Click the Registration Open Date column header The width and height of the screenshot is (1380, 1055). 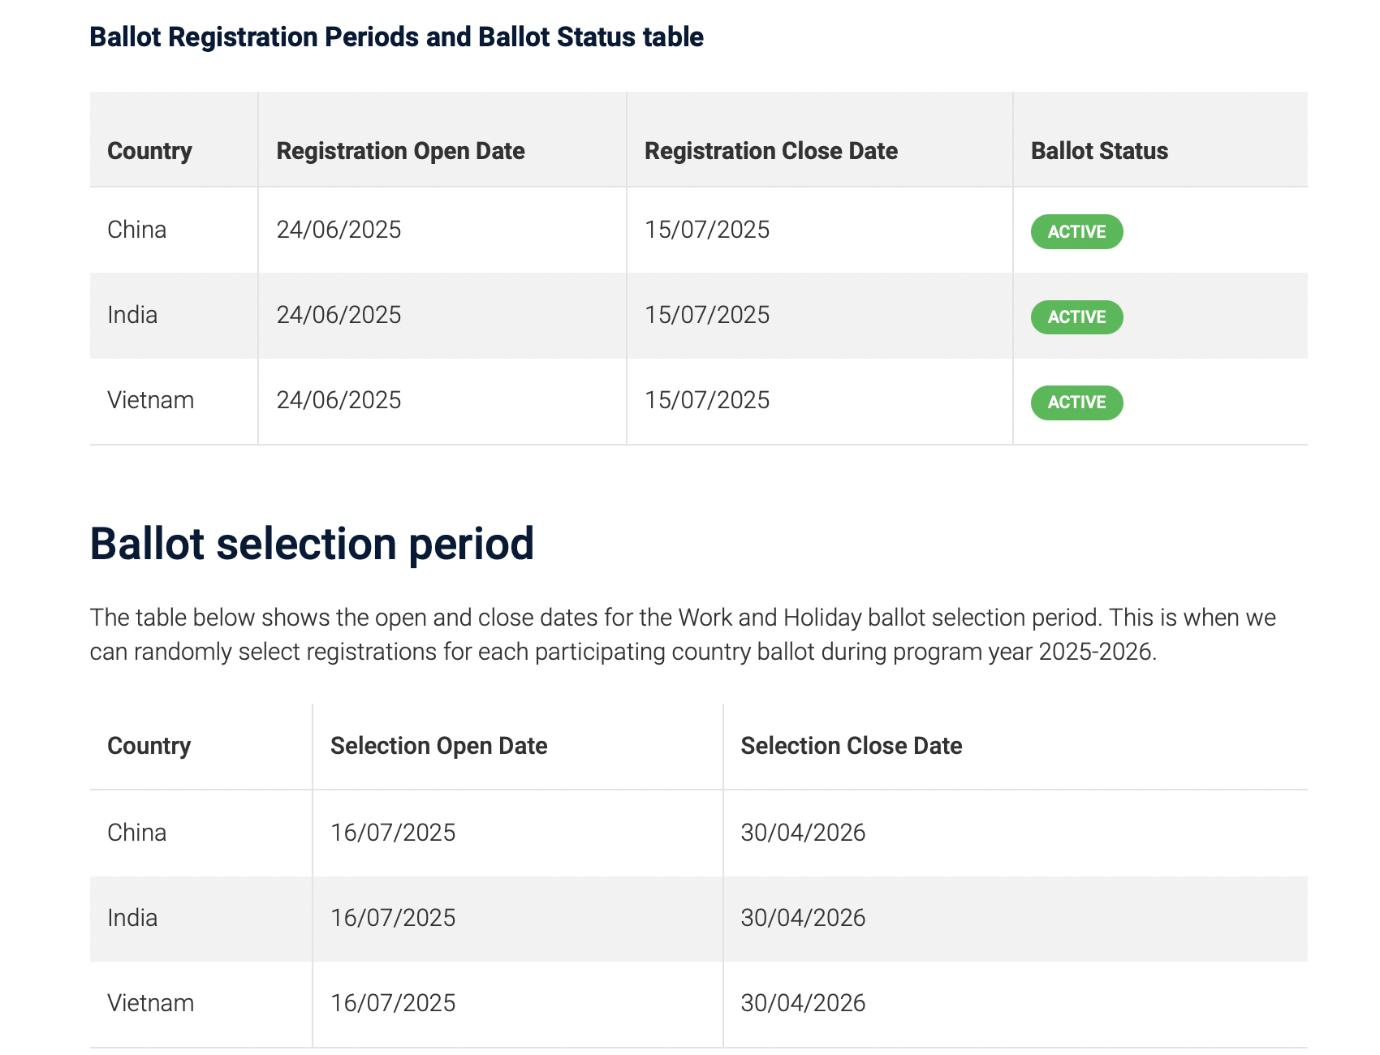(x=400, y=151)
